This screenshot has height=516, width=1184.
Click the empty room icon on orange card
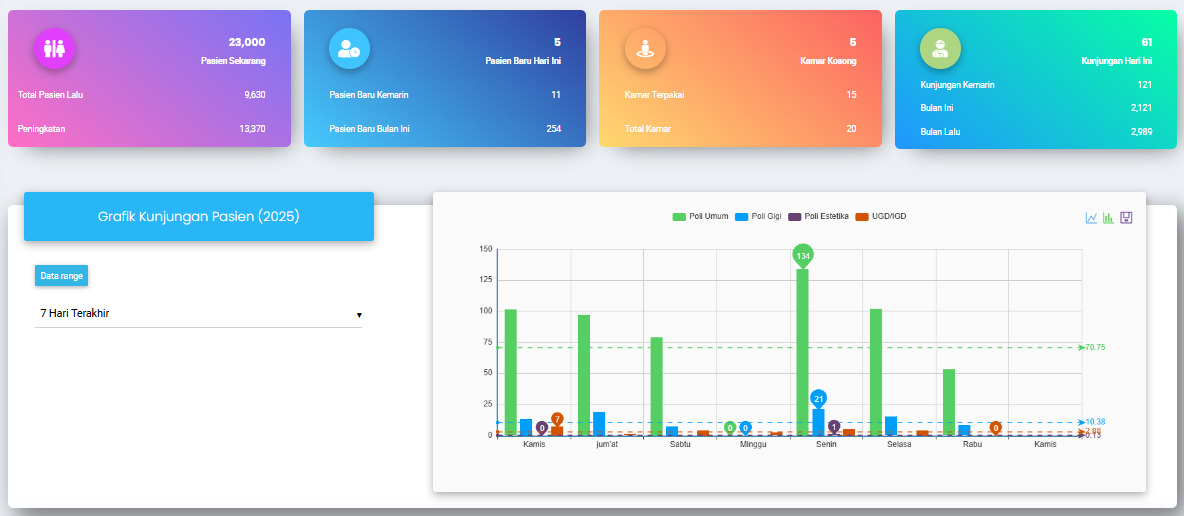point(646,48)
